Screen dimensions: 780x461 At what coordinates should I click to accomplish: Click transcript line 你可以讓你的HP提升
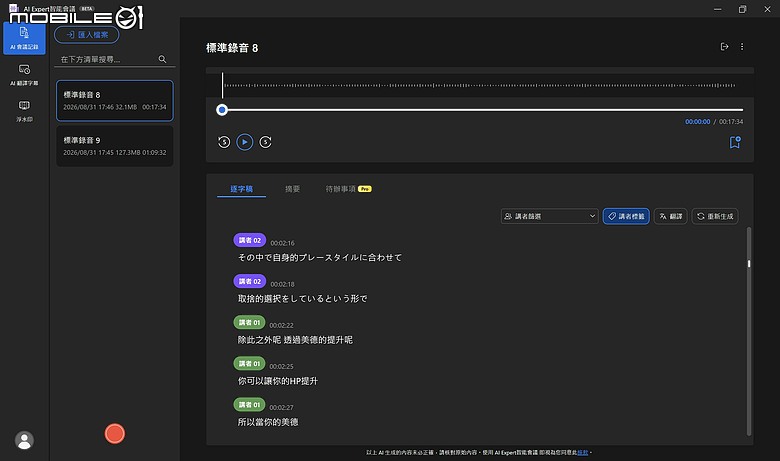coord(278,381)
